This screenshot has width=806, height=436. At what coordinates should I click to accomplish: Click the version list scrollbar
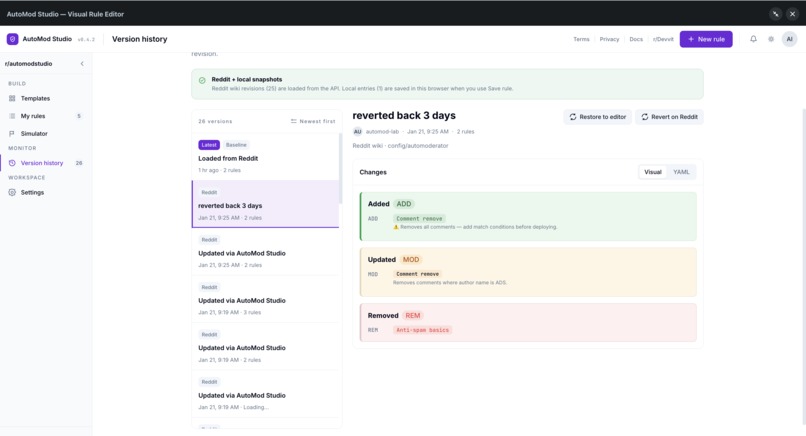pyautogui.click(x=340, y=170)
